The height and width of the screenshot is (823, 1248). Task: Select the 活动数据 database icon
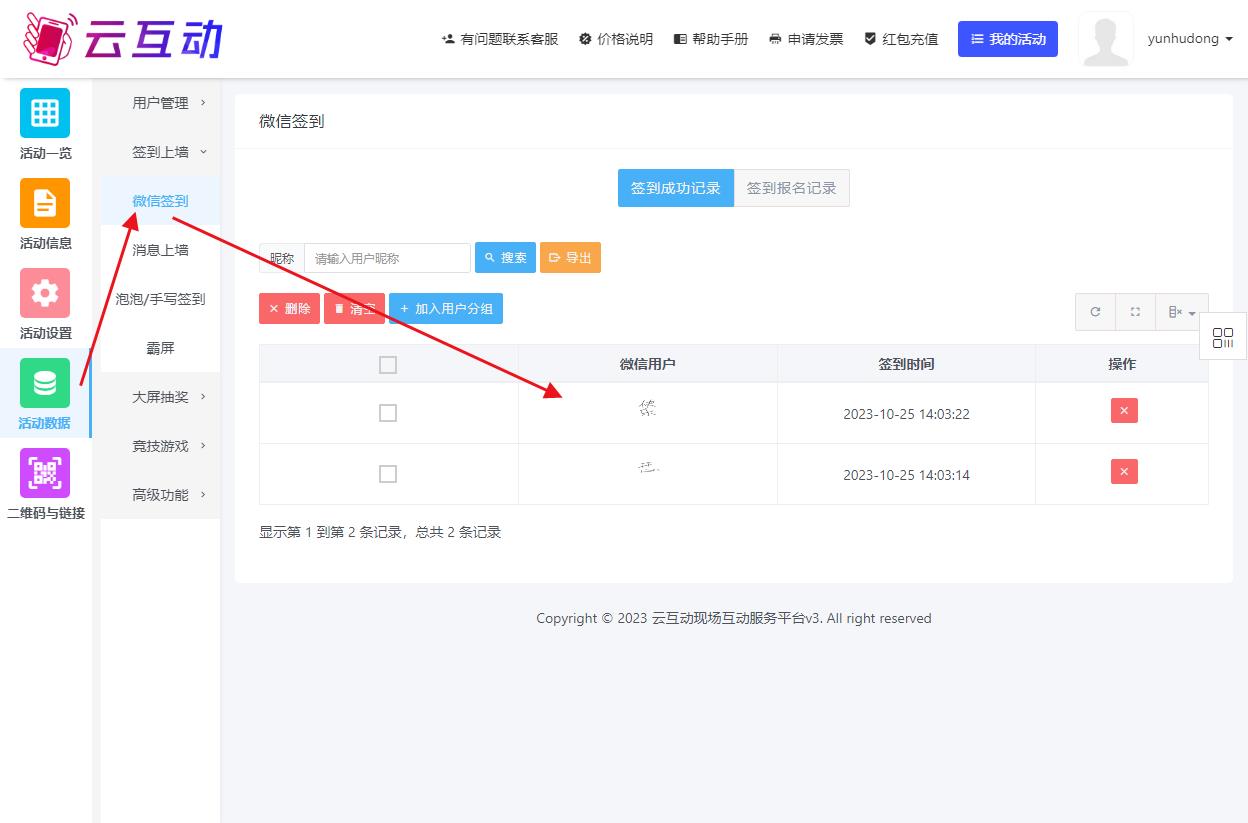[45, 383]
